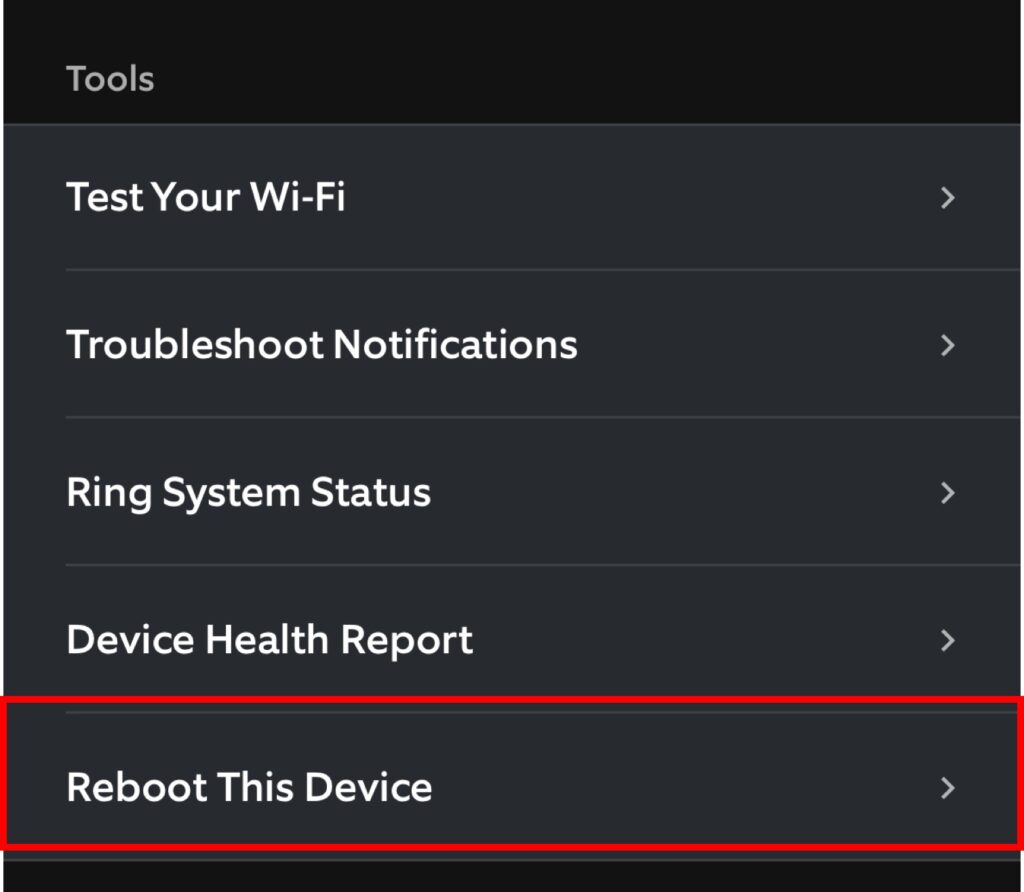Click the right-pointing chevron in the Wi-Fi row
The image size is (1024, 892).
947,198
